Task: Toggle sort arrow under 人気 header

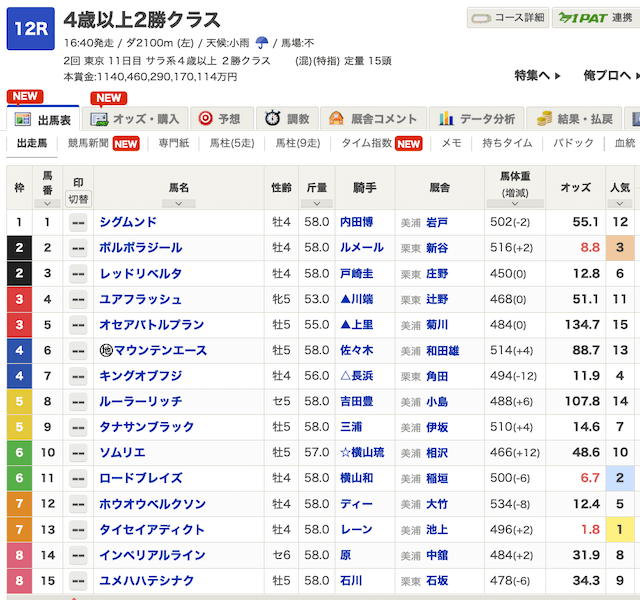Action: pyautogui.click(x=620, y=203)
